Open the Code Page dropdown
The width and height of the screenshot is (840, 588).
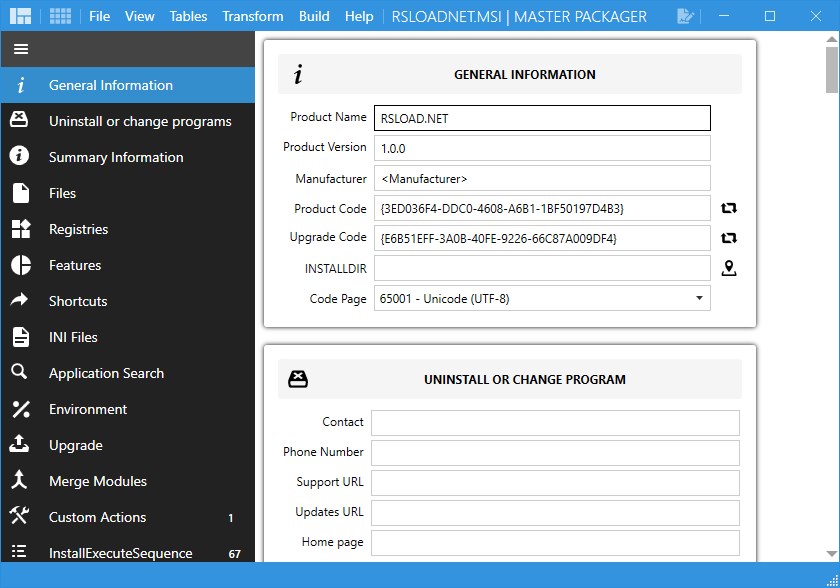[542, 298]
